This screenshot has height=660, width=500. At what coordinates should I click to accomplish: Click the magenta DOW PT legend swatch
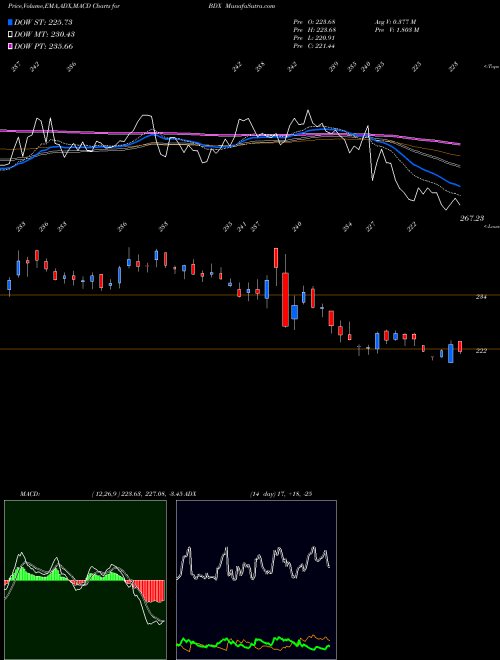coord(10,46)
